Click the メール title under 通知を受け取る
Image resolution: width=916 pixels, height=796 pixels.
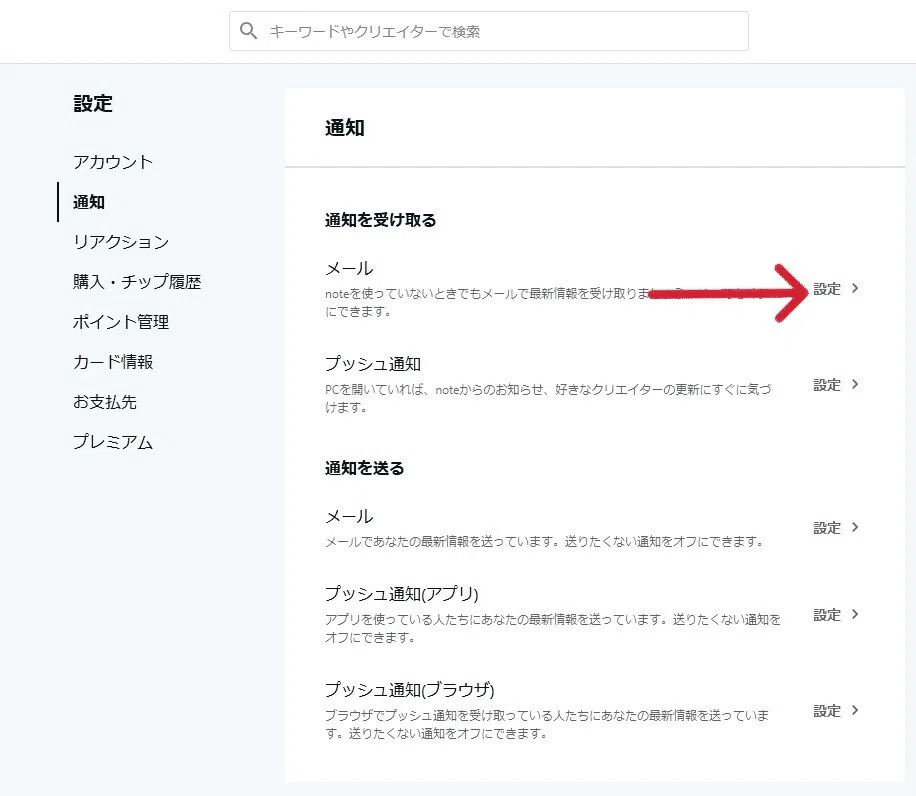349,269
